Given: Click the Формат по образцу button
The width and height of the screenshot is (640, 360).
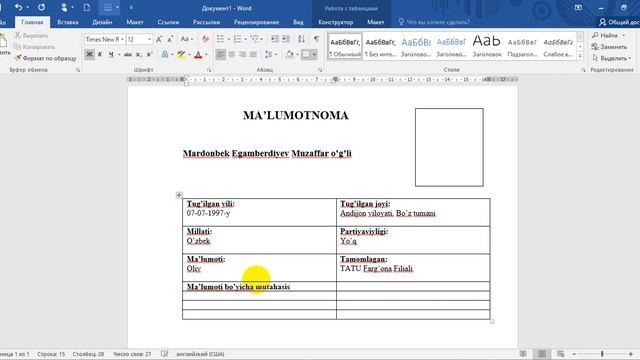Looking at the screenshot, I should click(x=45, y=58).
